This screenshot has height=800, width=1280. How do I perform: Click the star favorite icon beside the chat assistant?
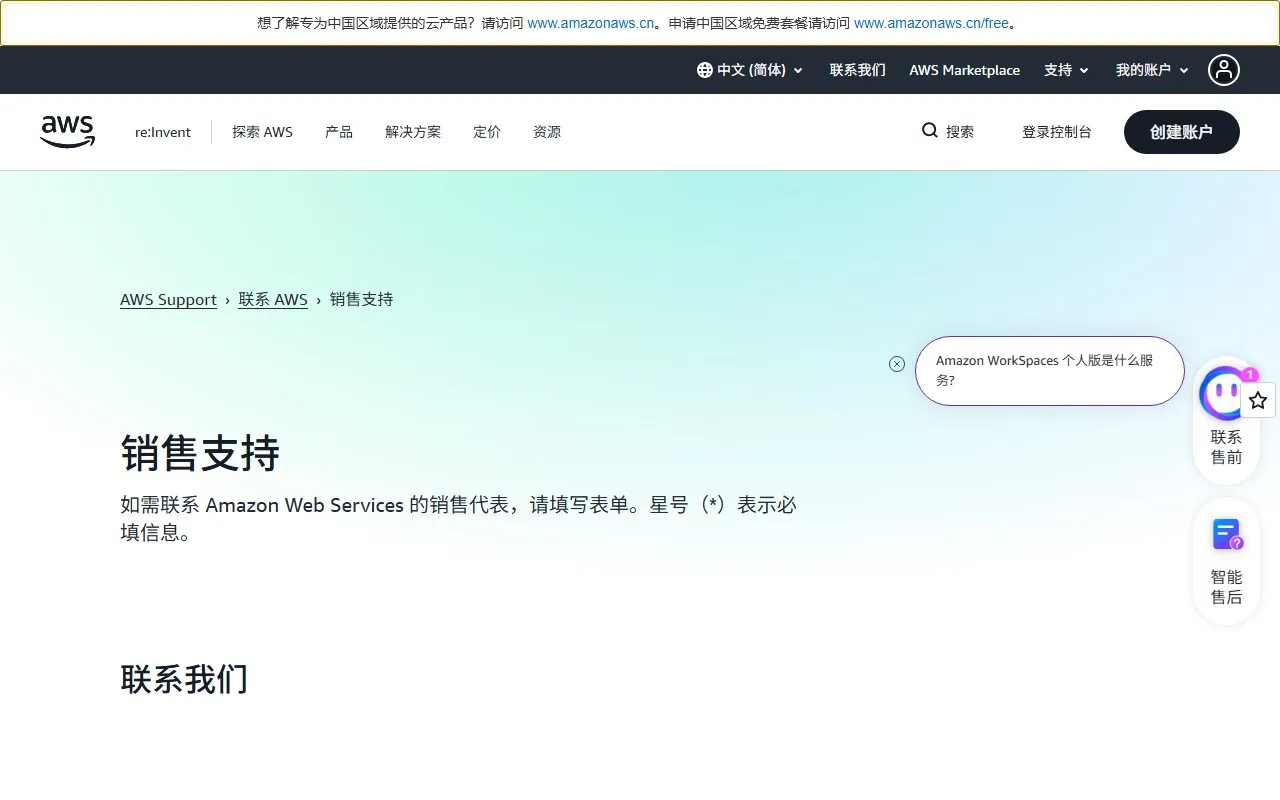pos(1257,400)
